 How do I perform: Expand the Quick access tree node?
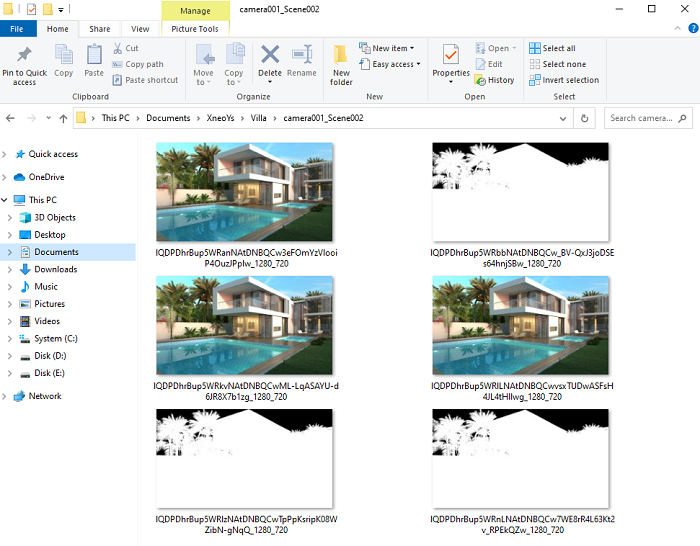click(7, 154)
